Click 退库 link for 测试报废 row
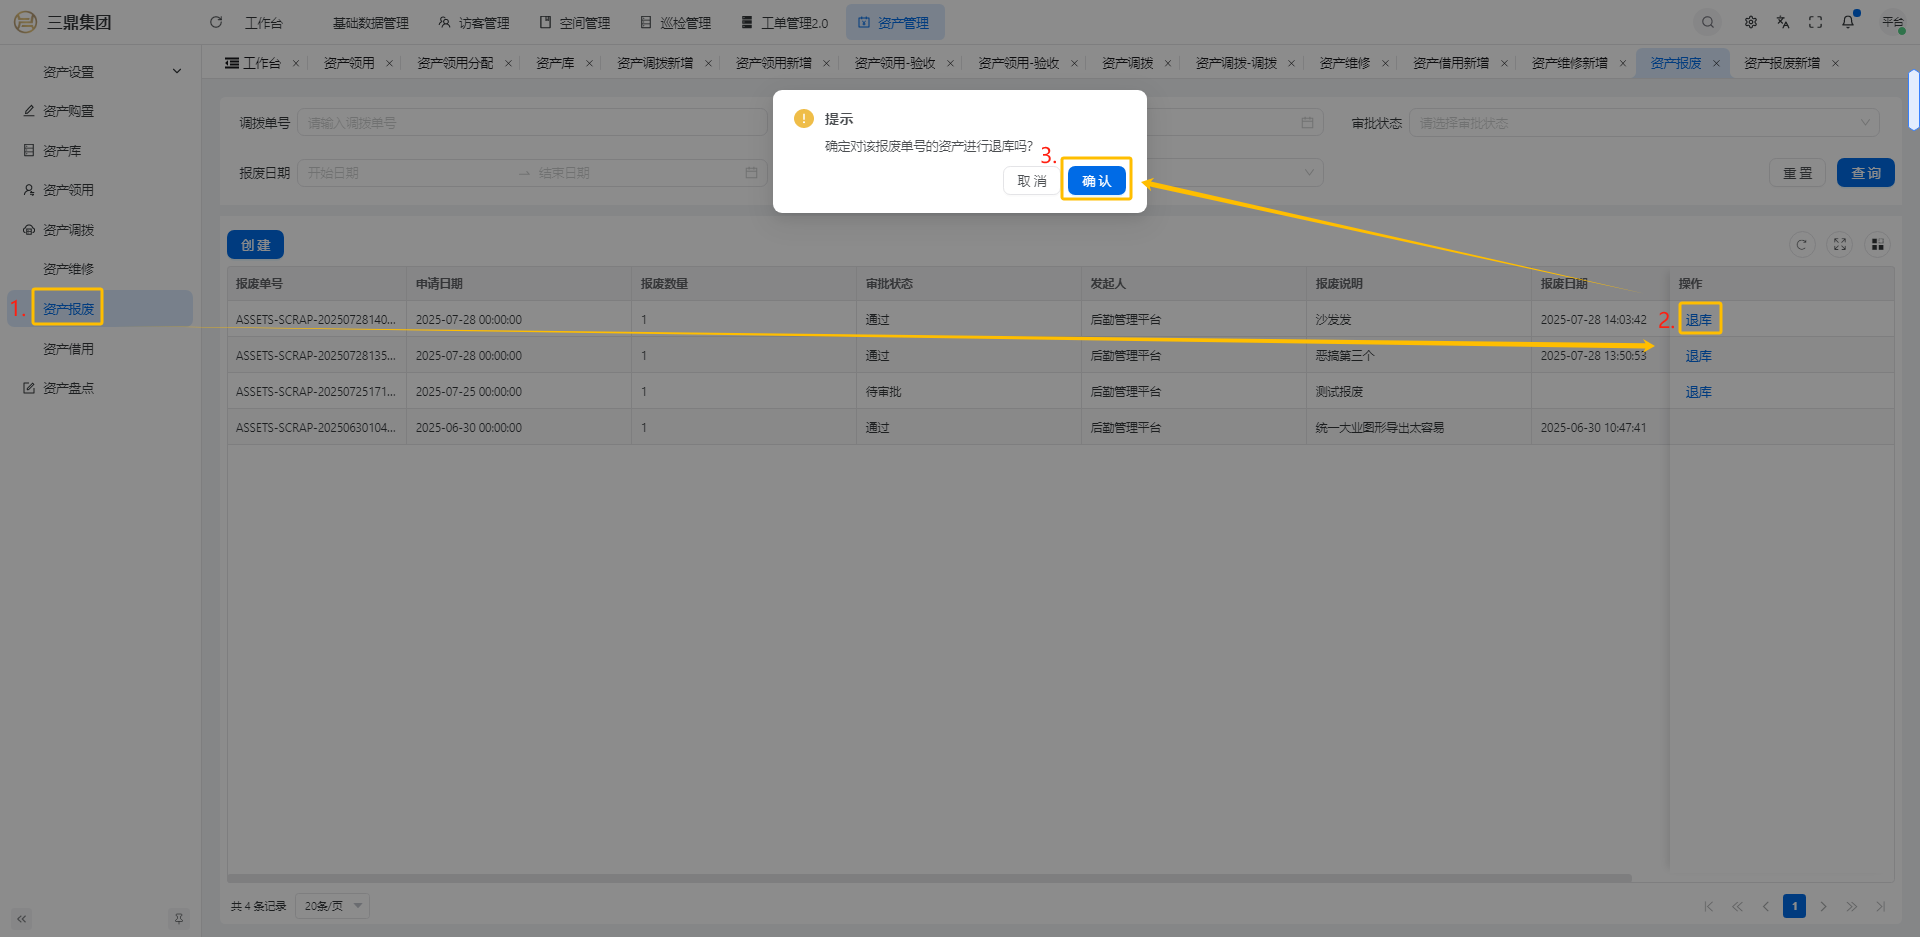Image resolution: width=1920 pixels, height=937 pixels. click(x=1698, y=392)
